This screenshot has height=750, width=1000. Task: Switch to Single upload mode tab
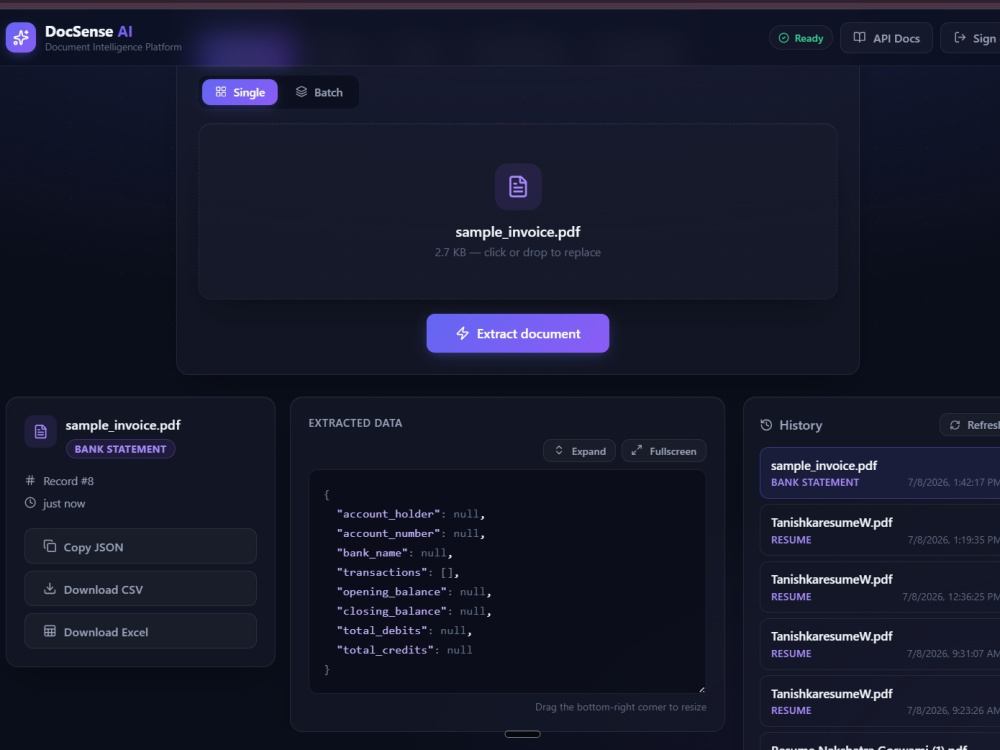pos(240,92)
